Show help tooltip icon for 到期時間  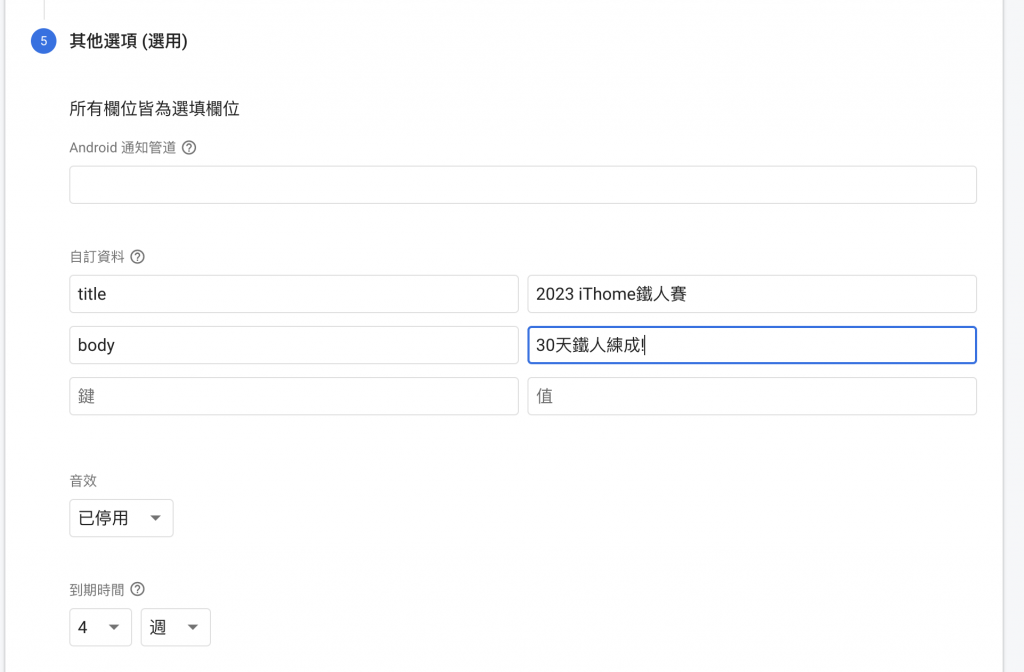point(137,589)
